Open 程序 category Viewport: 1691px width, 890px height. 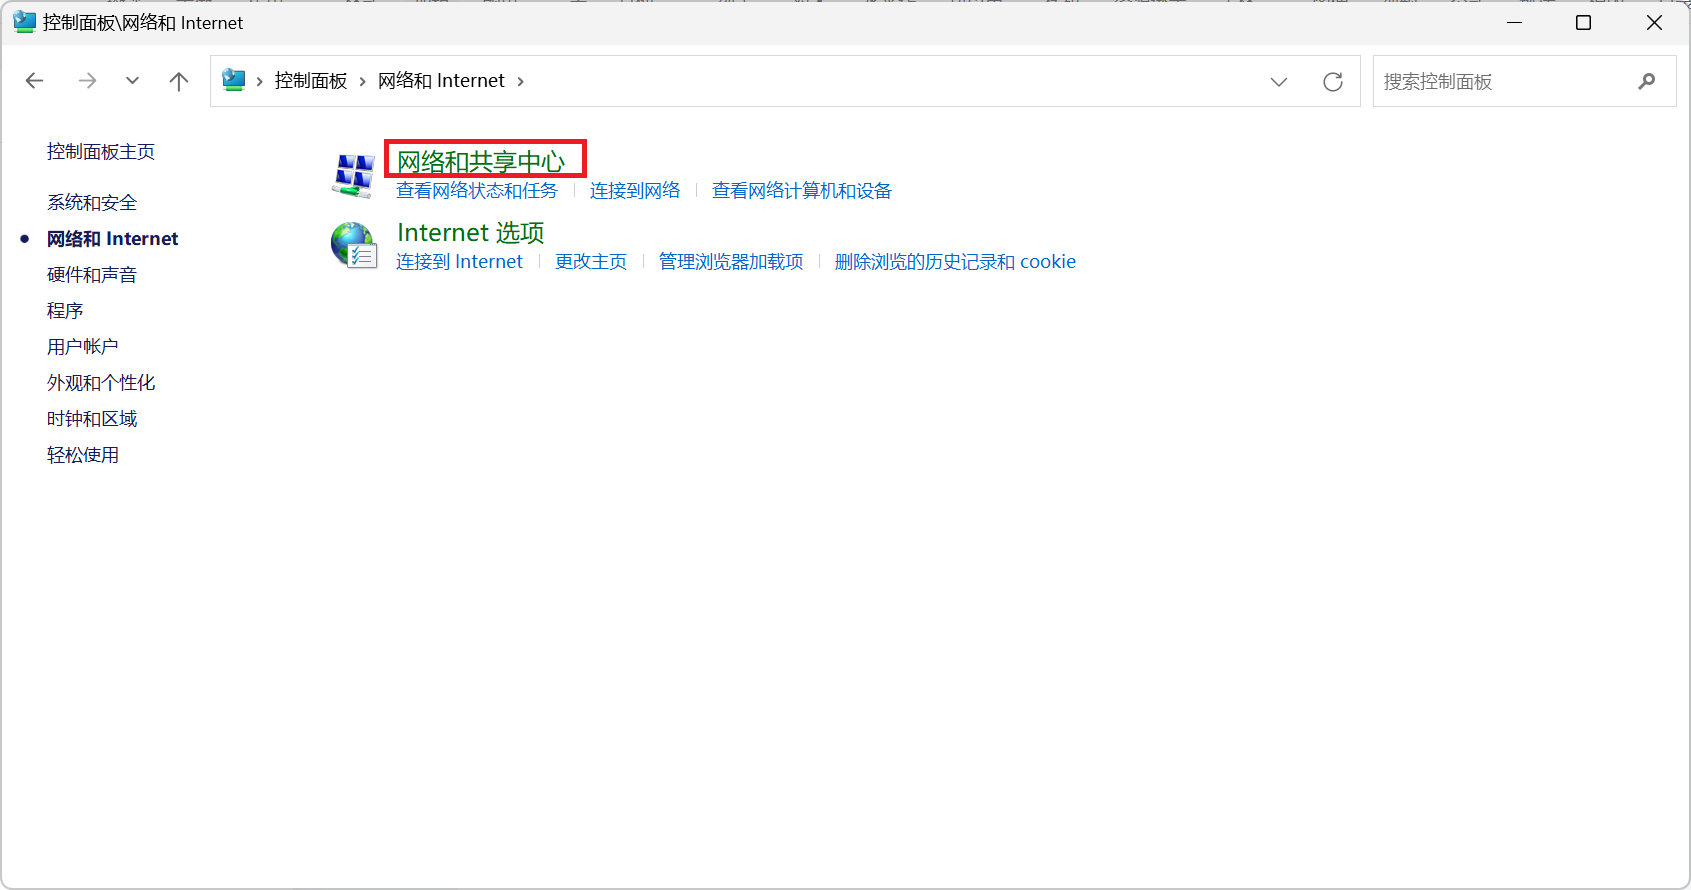coord(65,311)
